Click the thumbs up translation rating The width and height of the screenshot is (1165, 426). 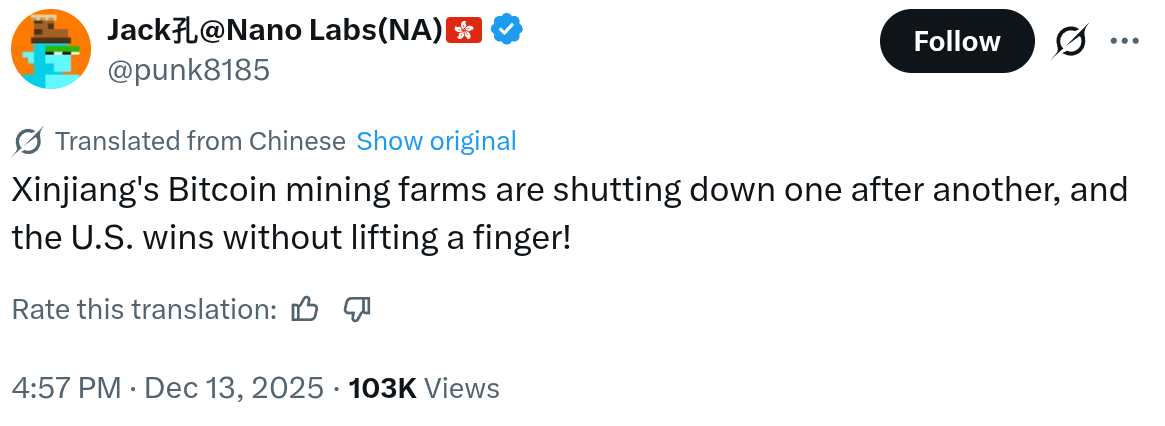click(x=304, y=310)
